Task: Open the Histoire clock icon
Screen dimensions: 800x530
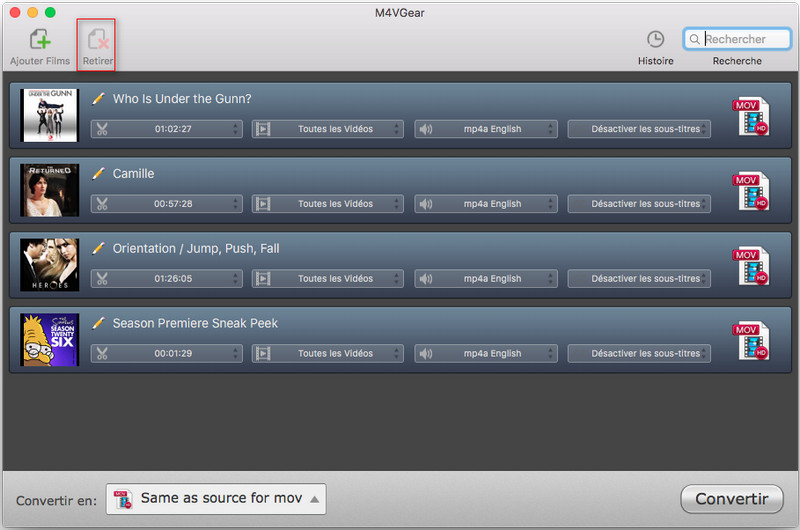Action: tap(655, 39)
